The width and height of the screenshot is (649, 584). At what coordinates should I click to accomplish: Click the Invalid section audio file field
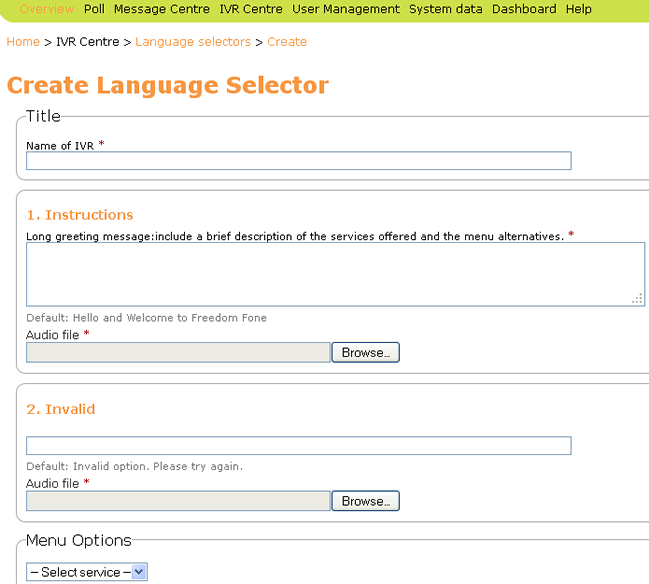coord(178,501)
